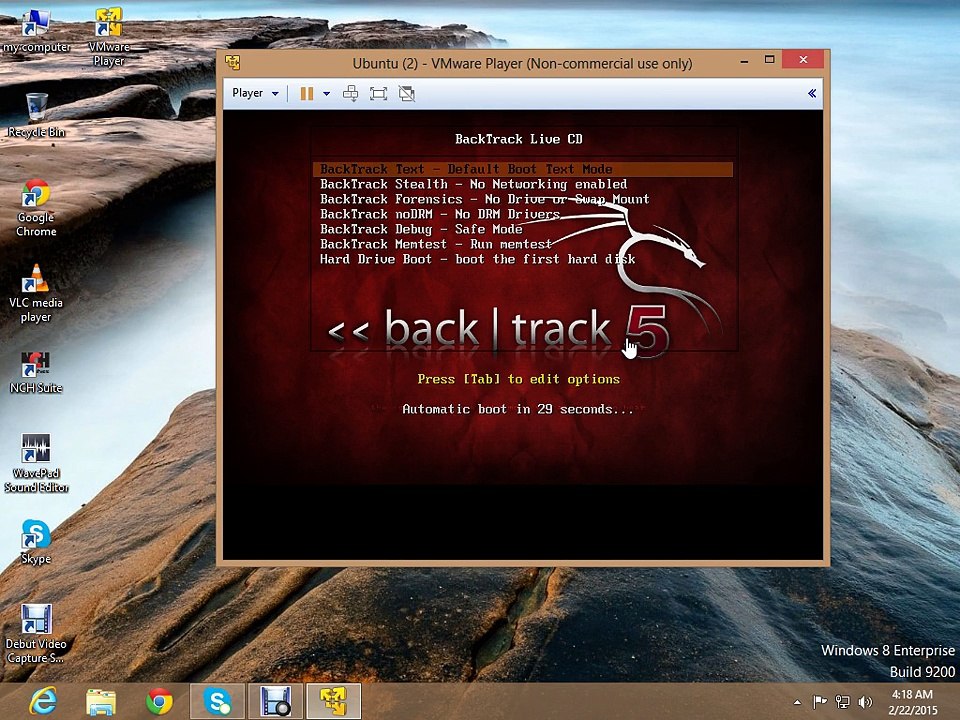Enter full screen mode in VMware toolbar

[x=378, y=94]
